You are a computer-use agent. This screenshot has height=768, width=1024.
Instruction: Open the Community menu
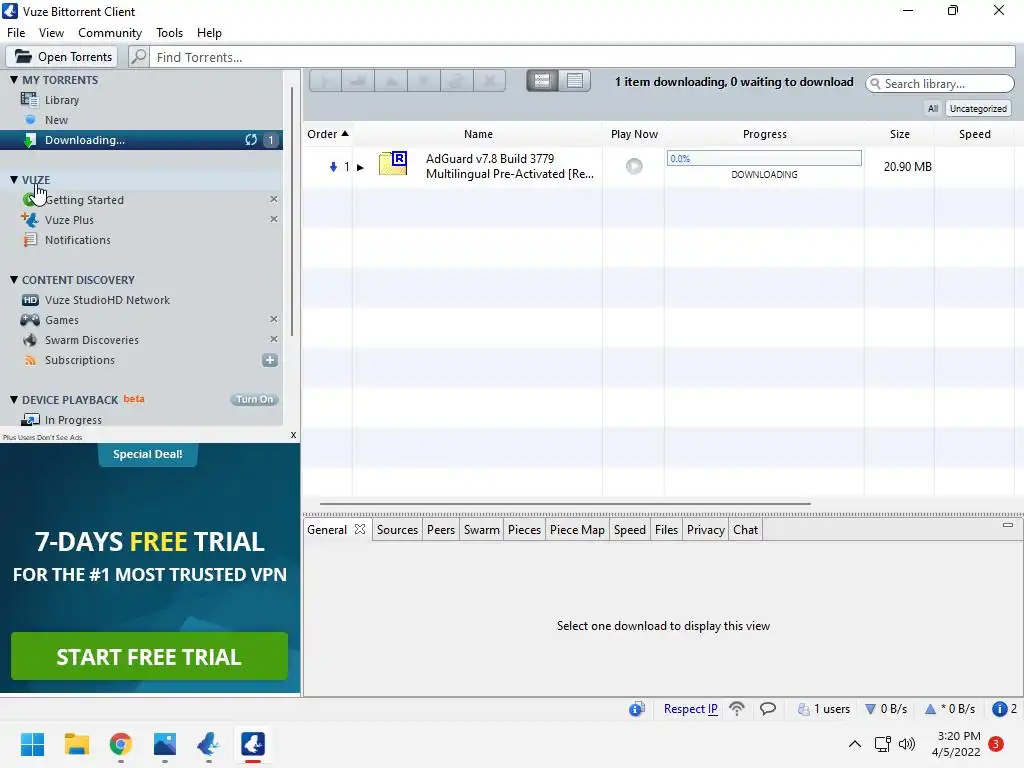110,33
